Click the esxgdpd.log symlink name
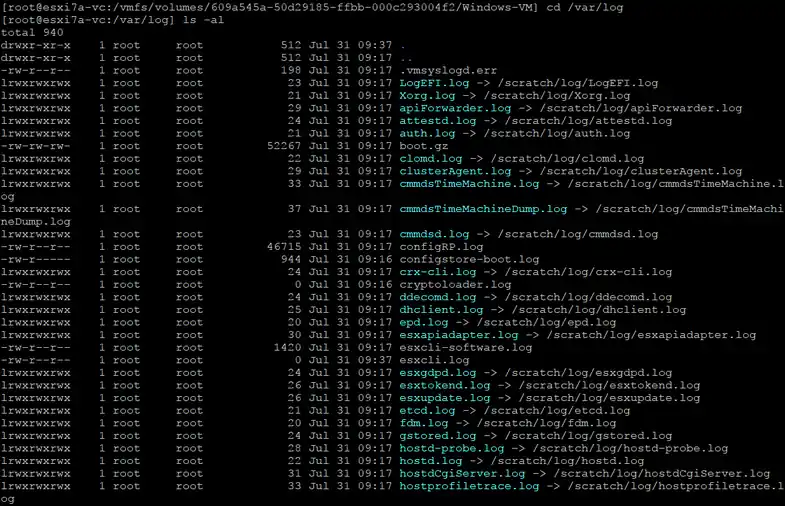 coord(438,373)
